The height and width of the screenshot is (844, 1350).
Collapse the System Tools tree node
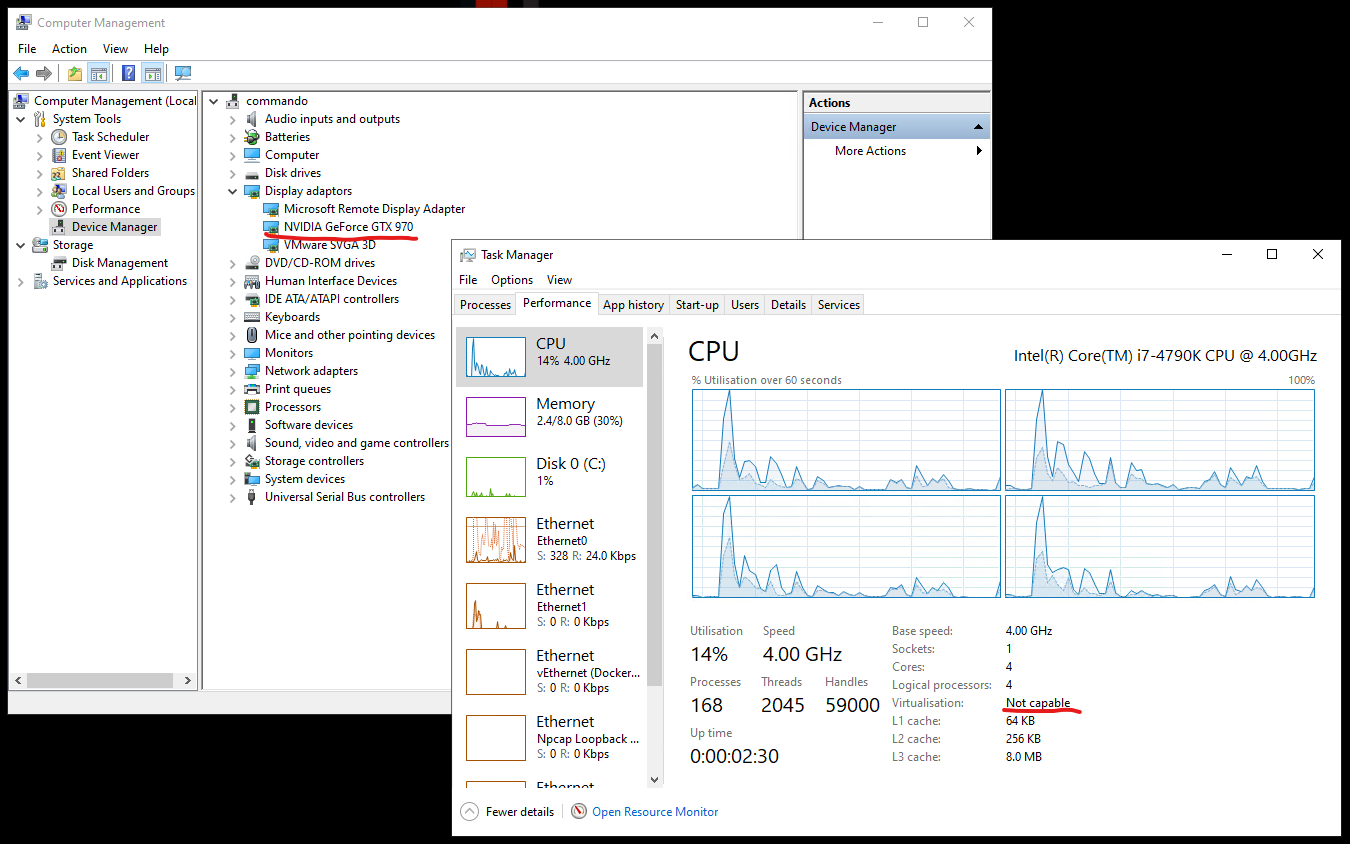pyautogui.click(x=21, y=119)
